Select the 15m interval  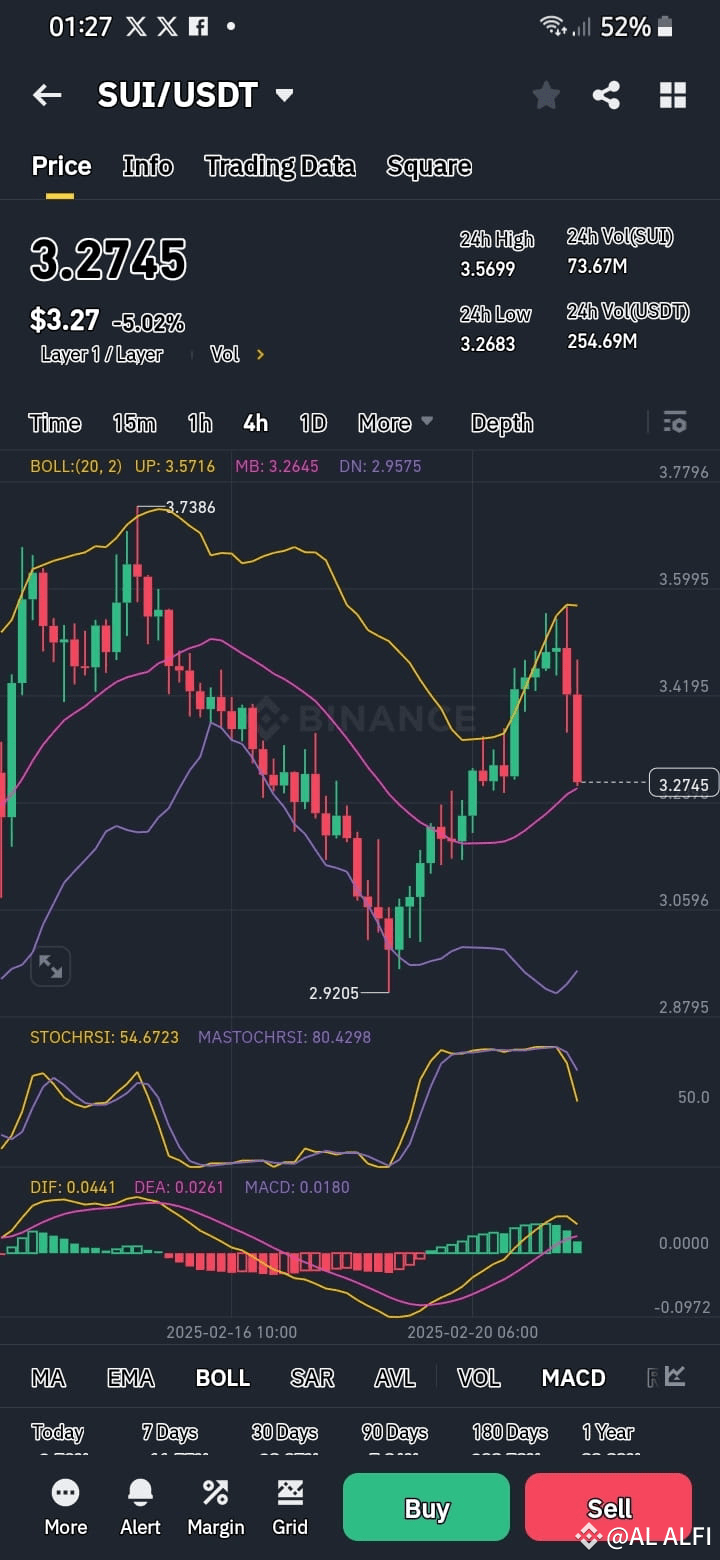(134, 423)
